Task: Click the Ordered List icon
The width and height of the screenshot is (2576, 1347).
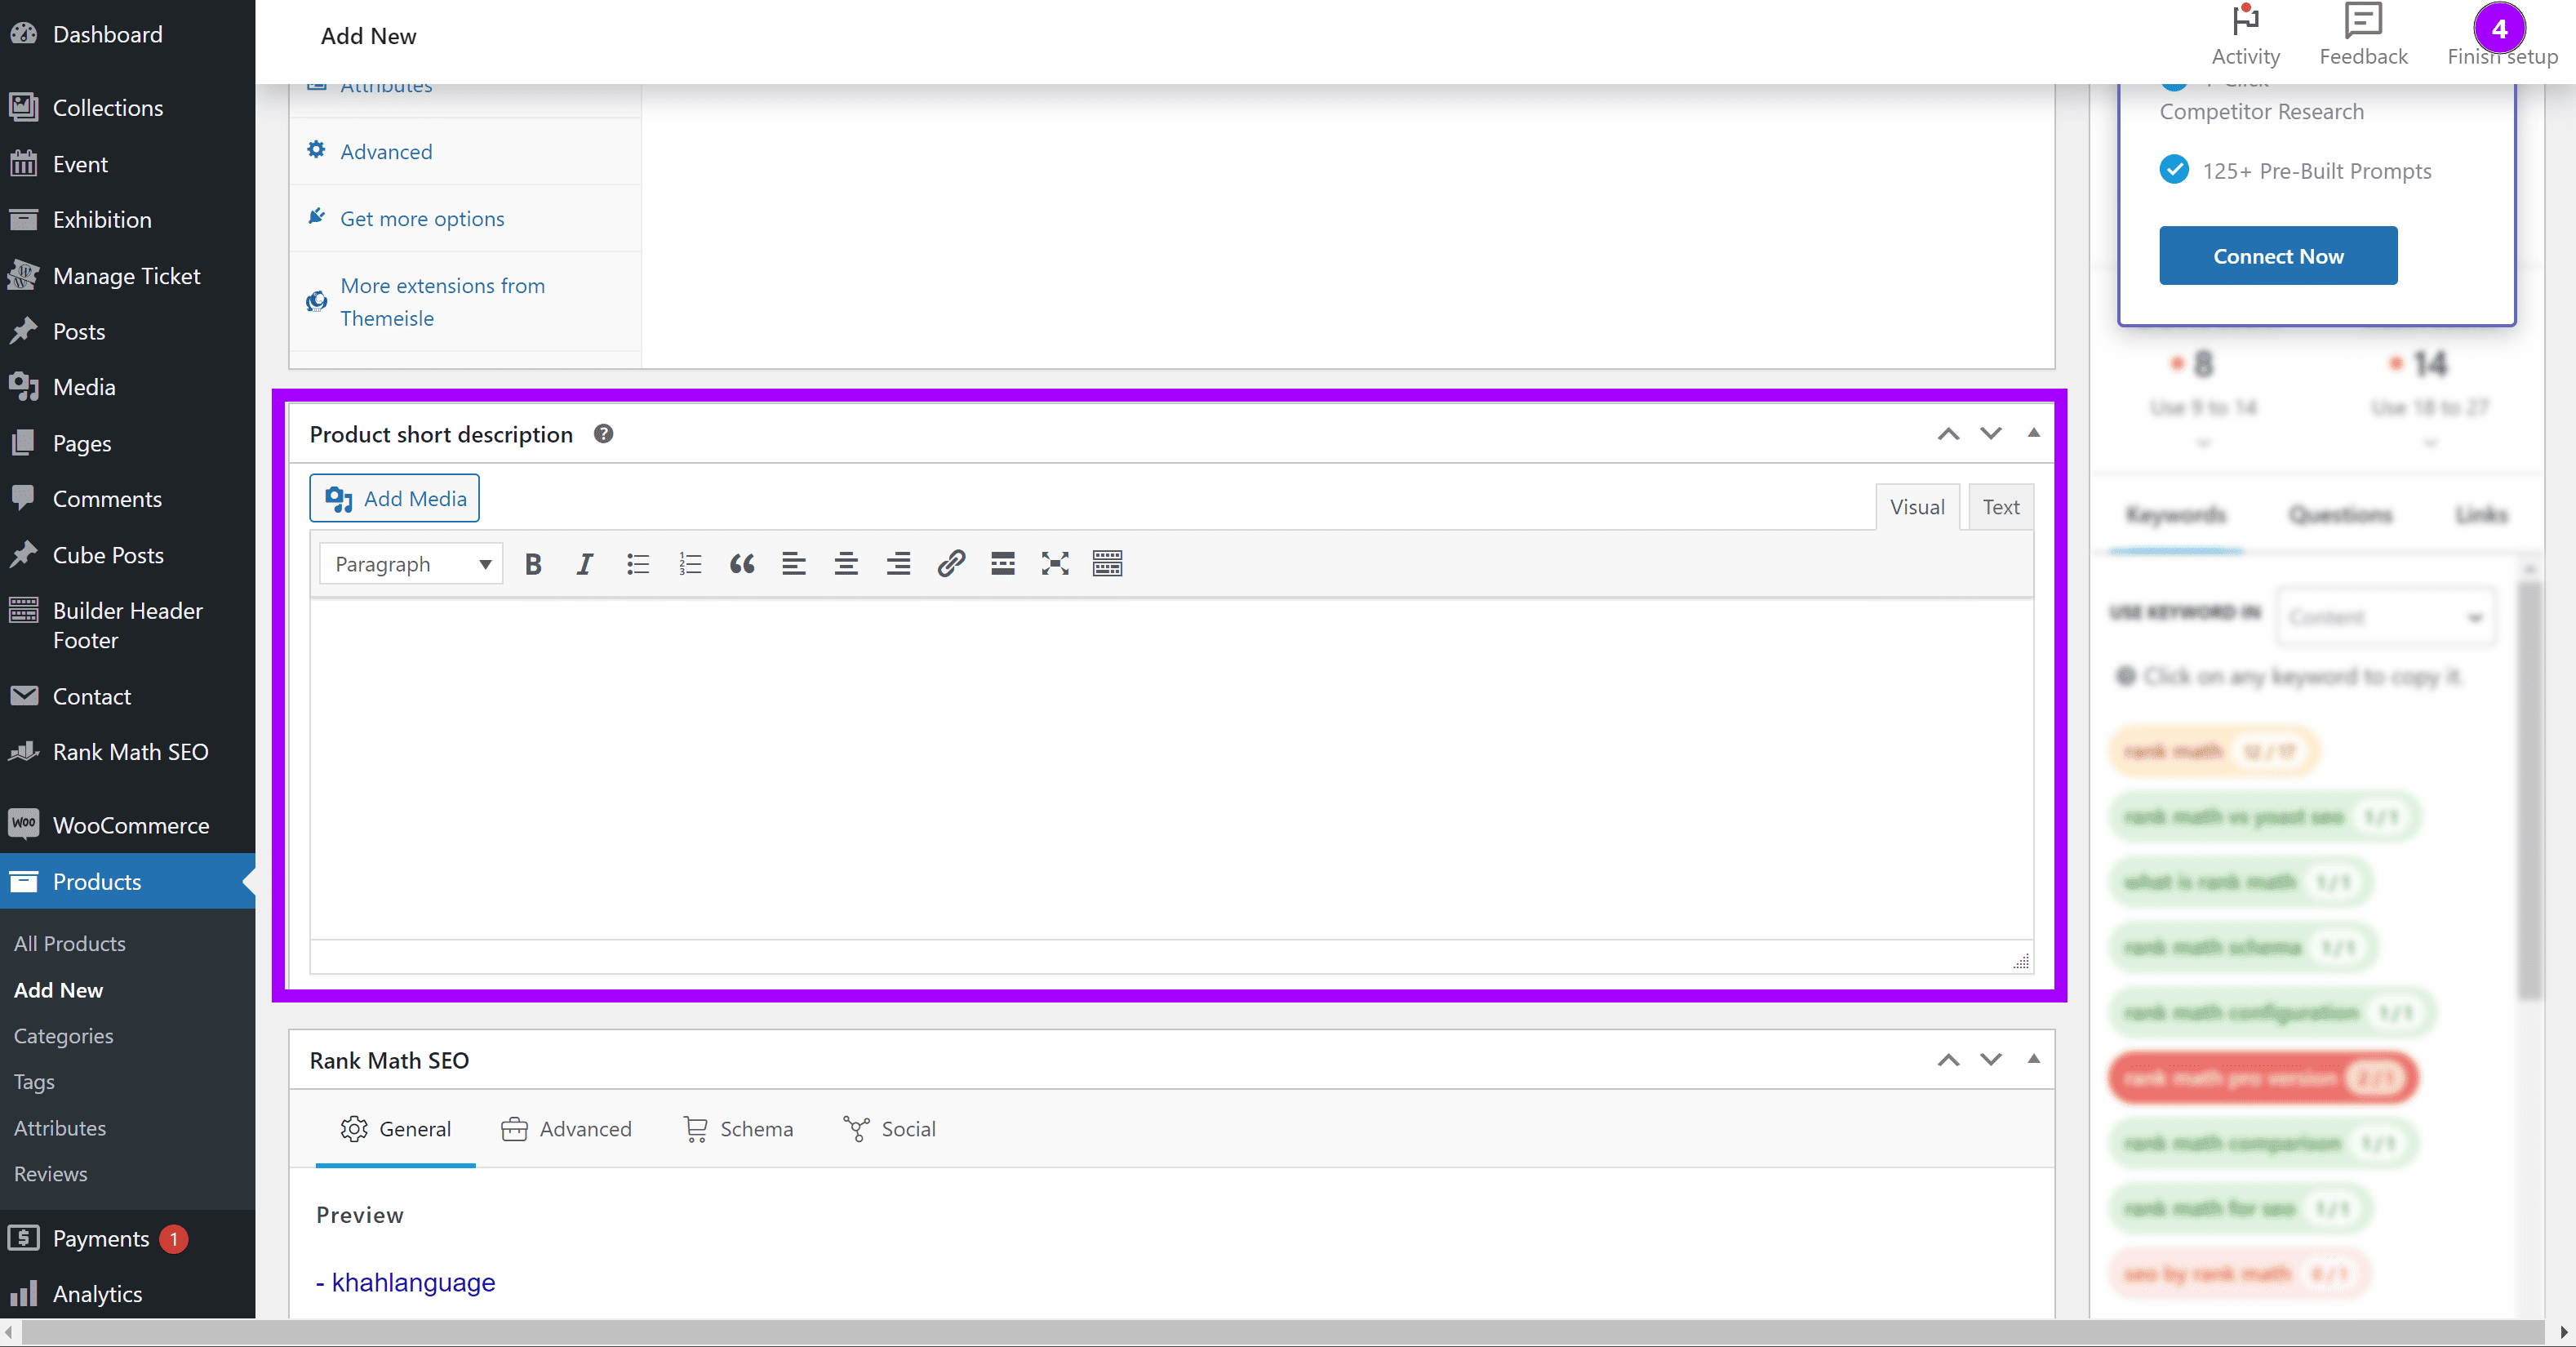Action: (690, 562)
